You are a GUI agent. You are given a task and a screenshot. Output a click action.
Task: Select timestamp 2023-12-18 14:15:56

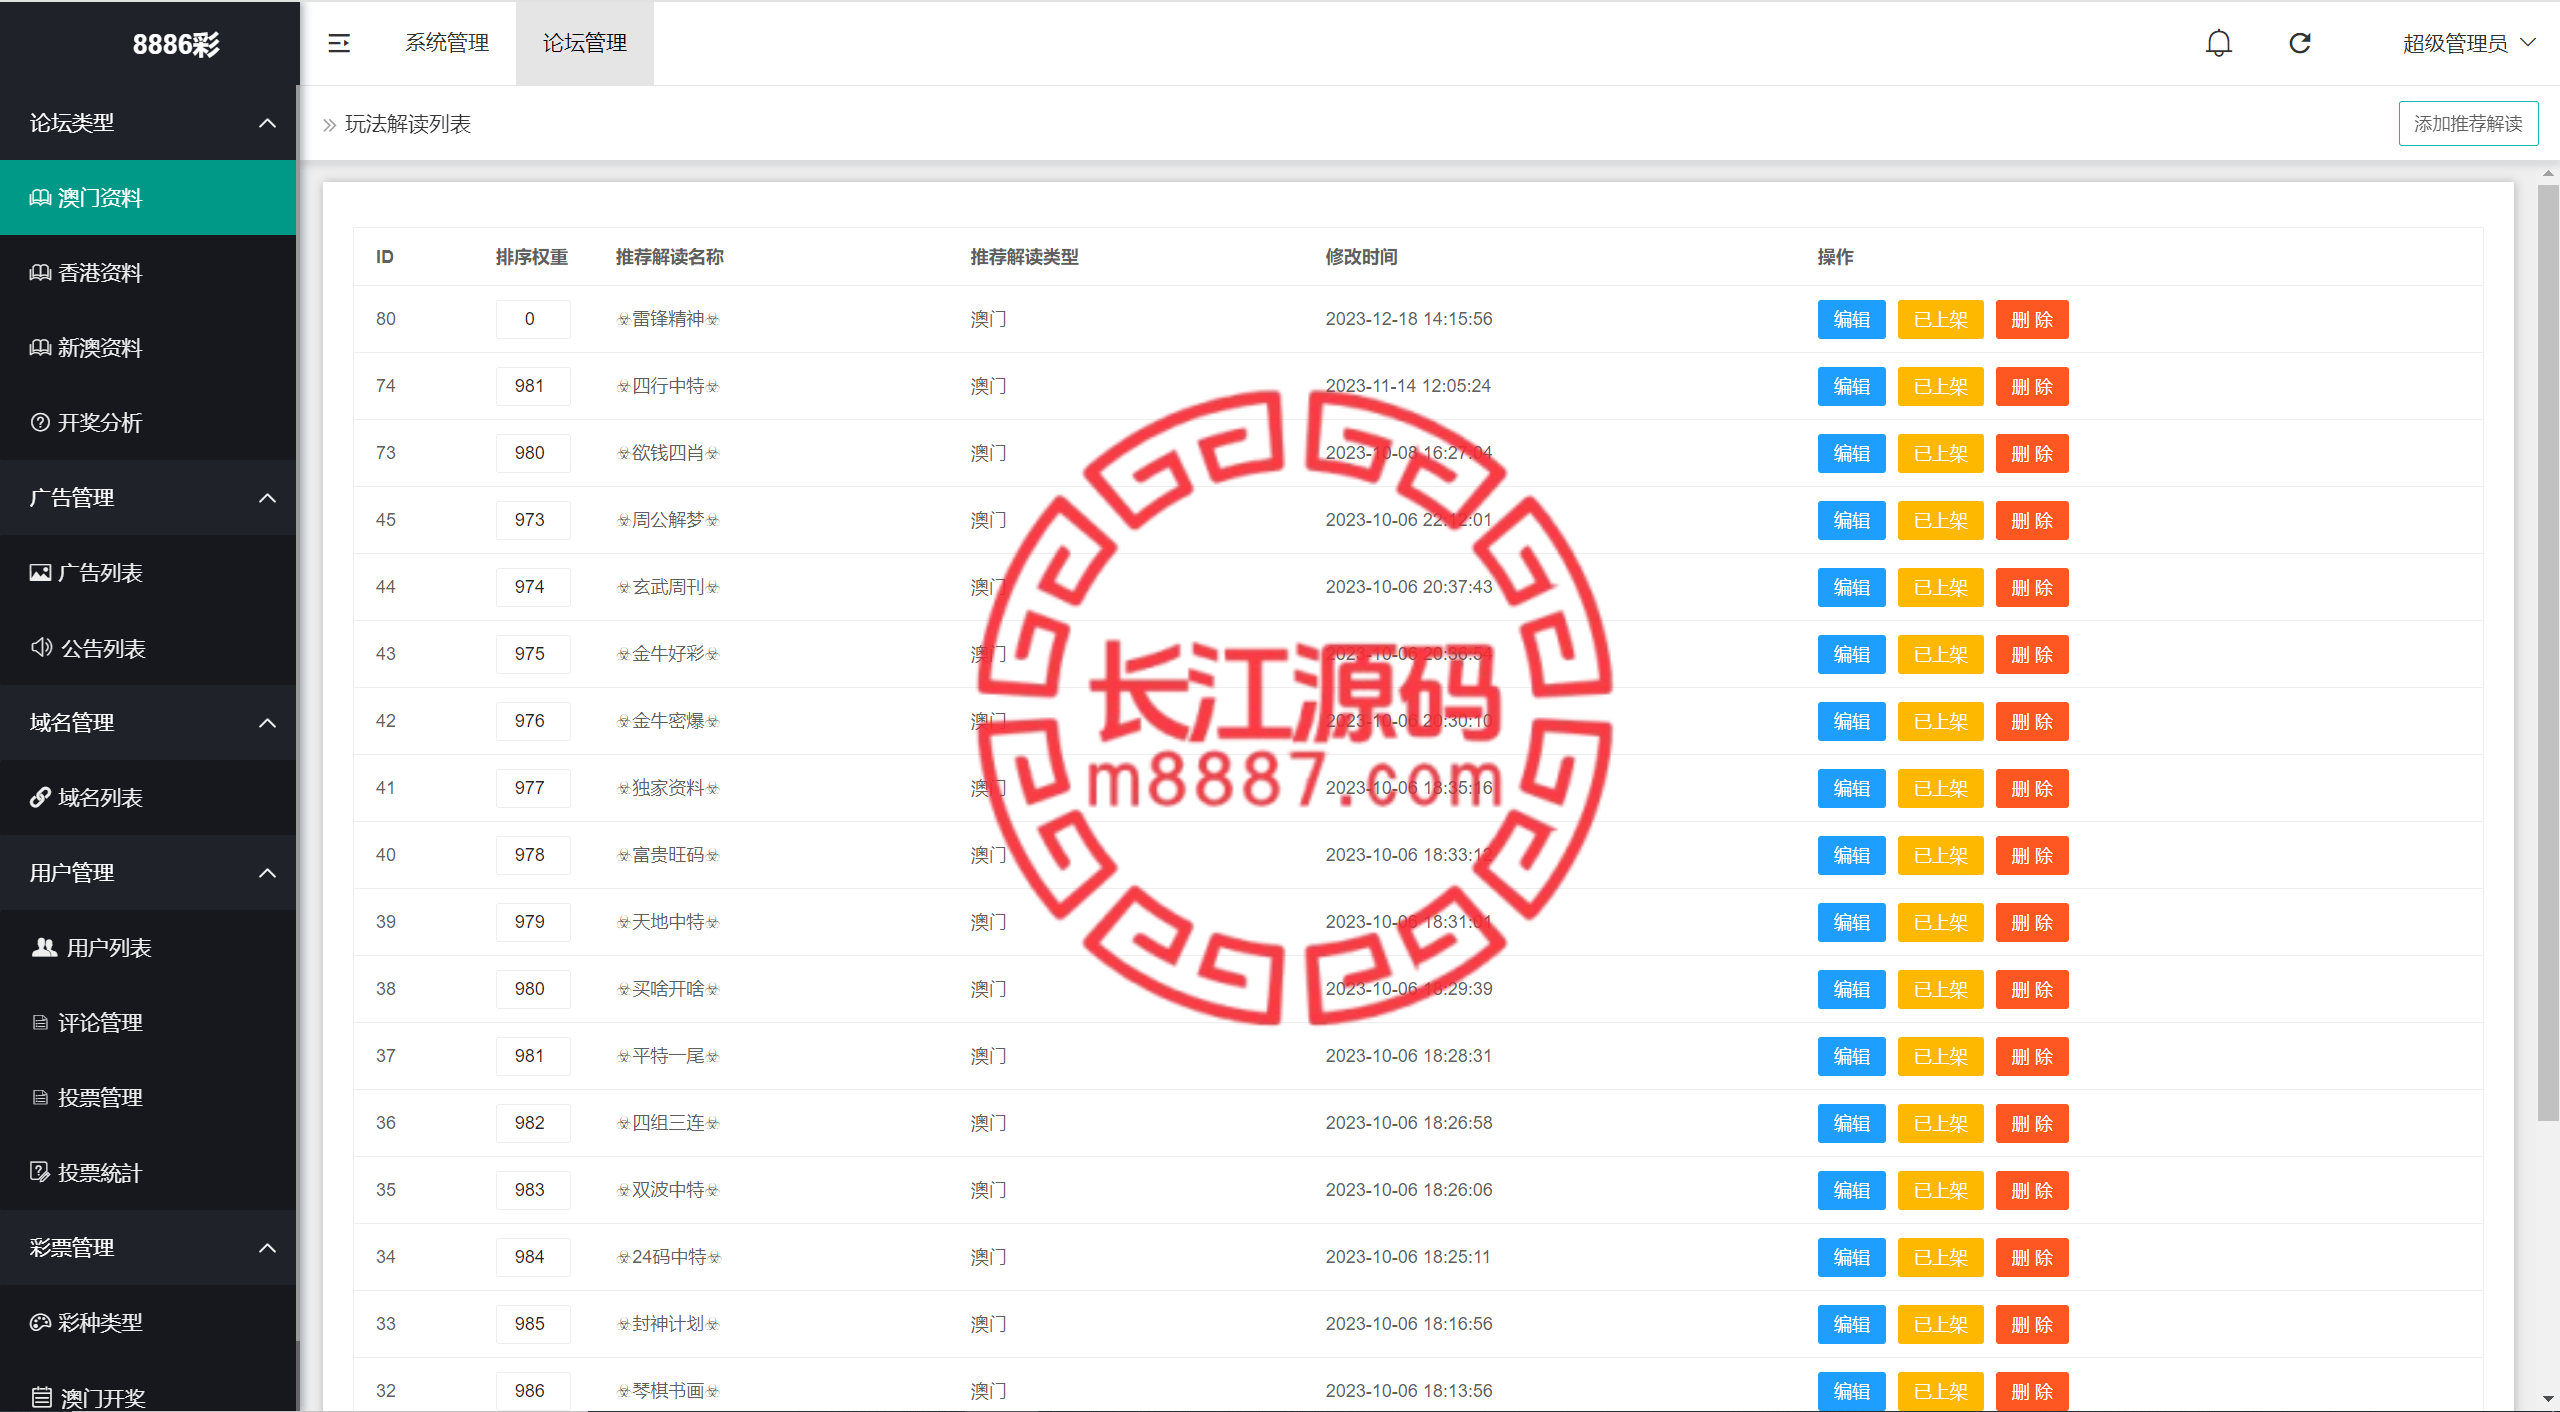[x=1408, y=319]
